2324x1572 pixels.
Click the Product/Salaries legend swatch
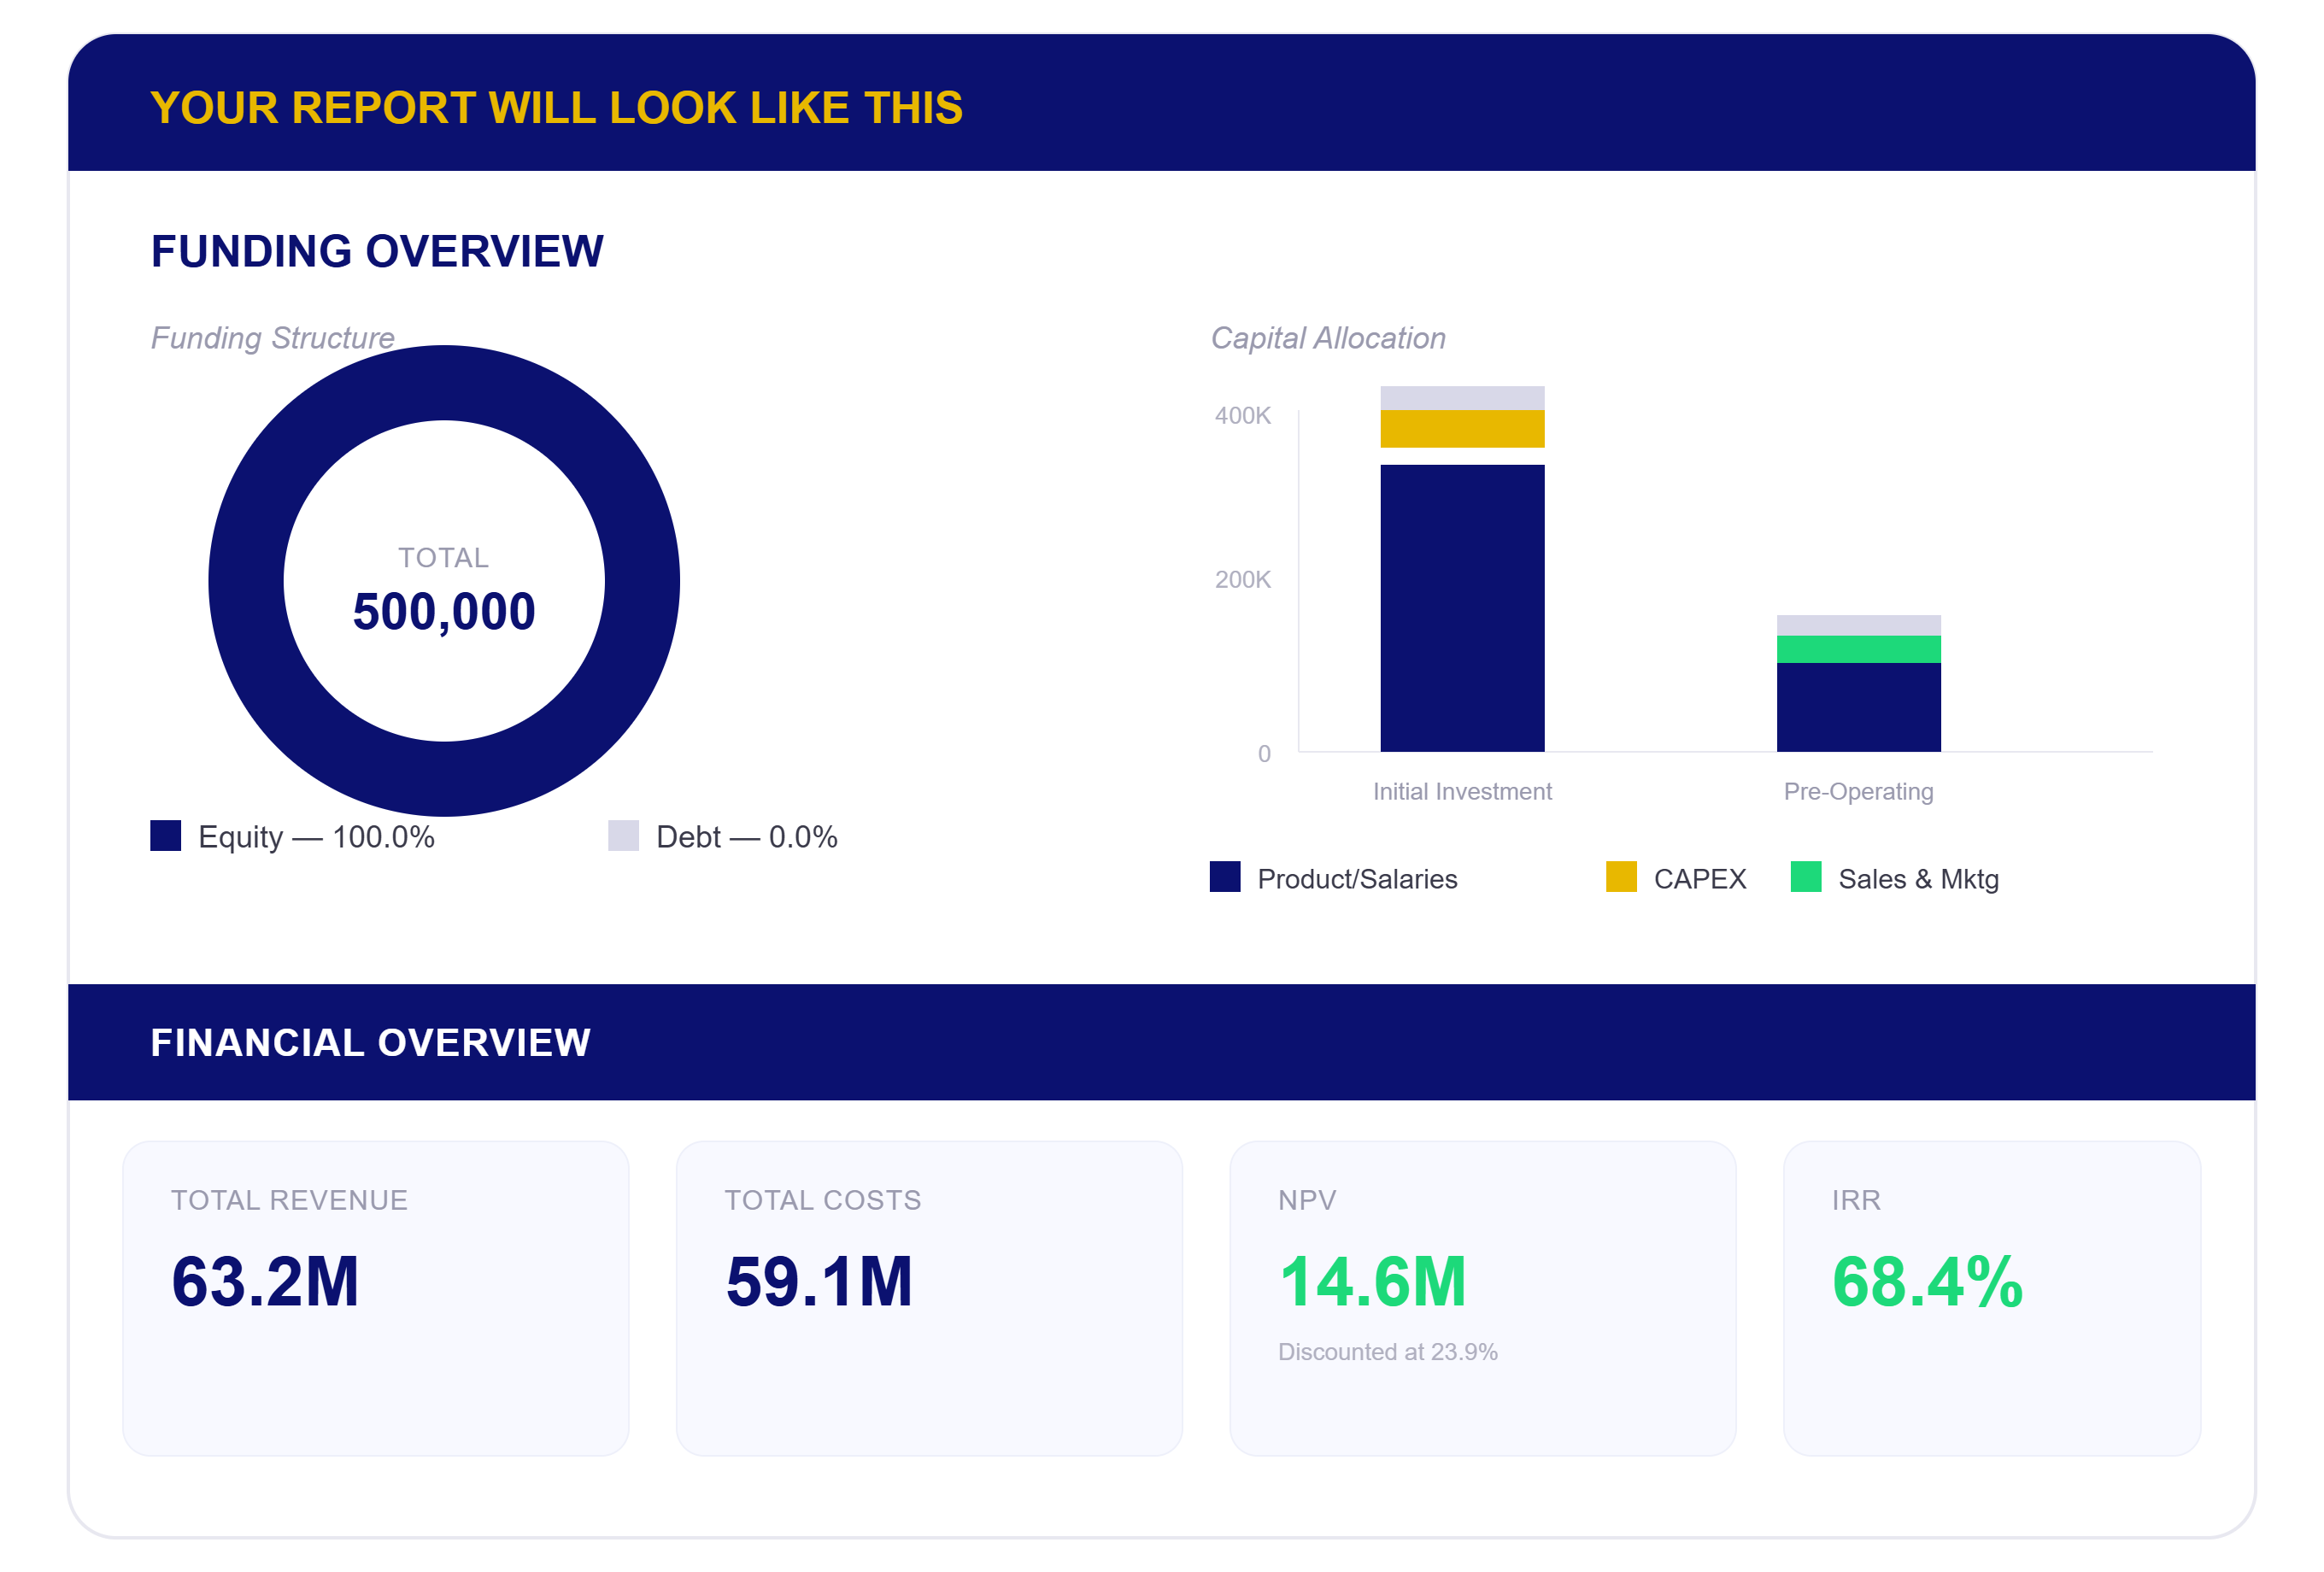click(1225, 877)
